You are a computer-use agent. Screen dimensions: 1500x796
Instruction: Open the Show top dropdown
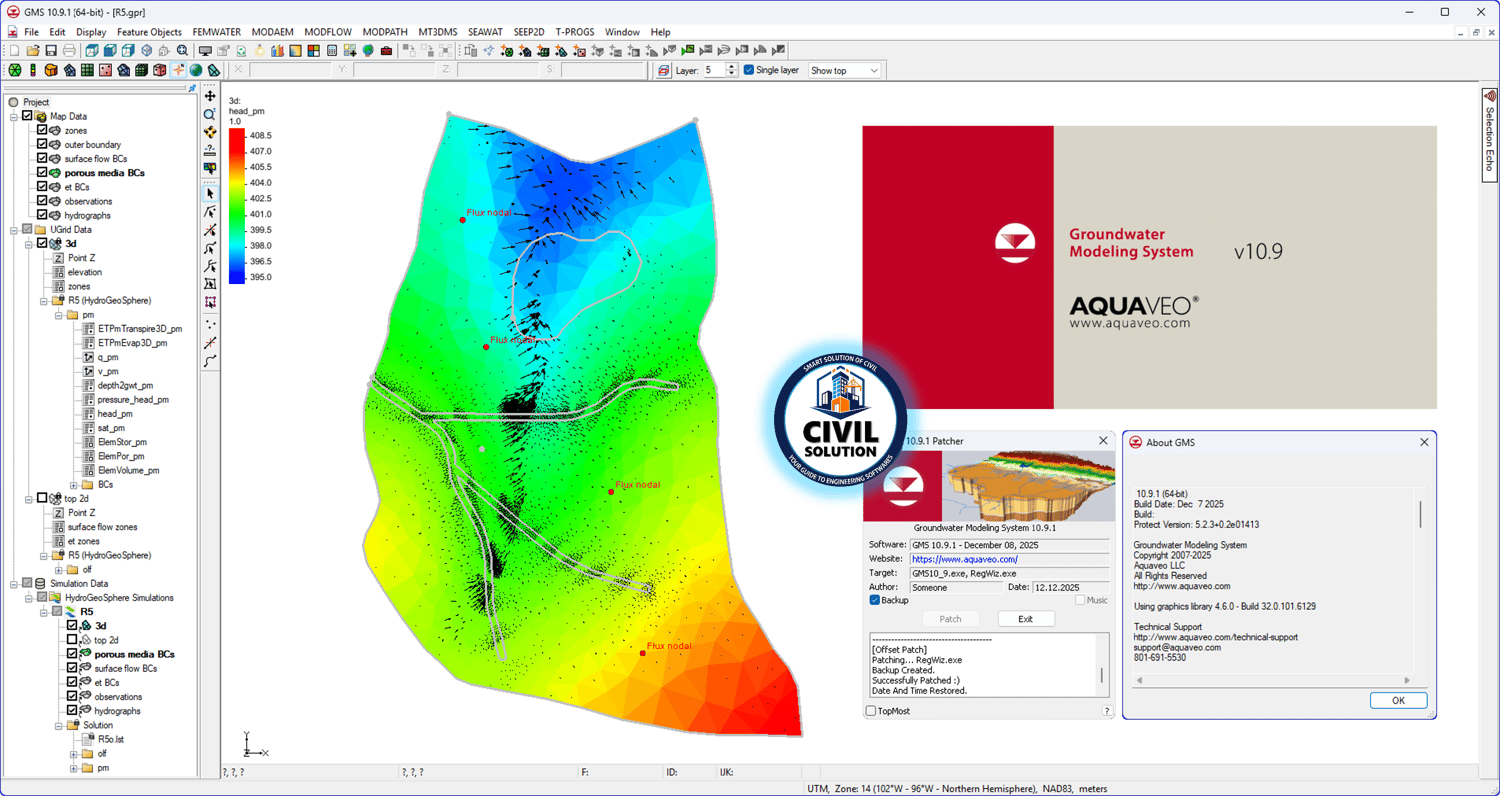(x=844, y=71)
